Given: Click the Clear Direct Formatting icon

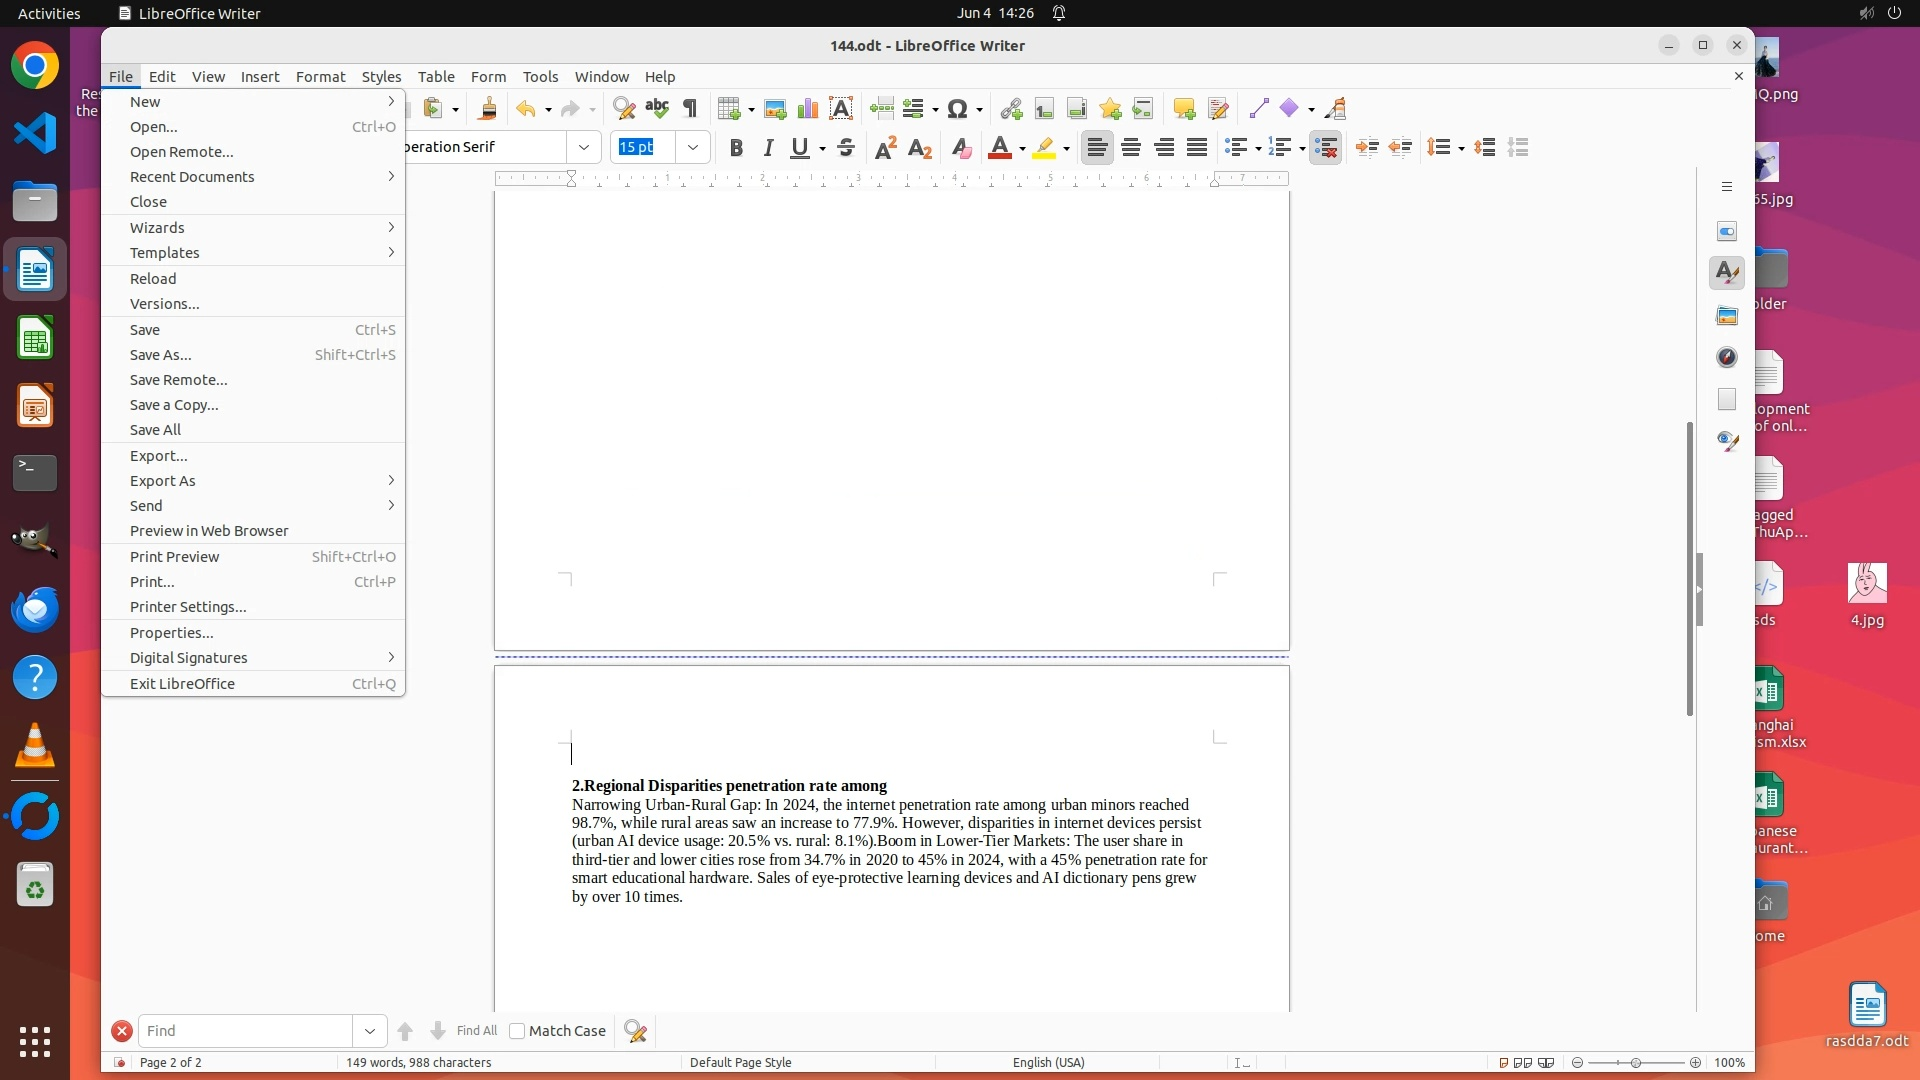Looking at the screenshot, I should pos(961,148).
